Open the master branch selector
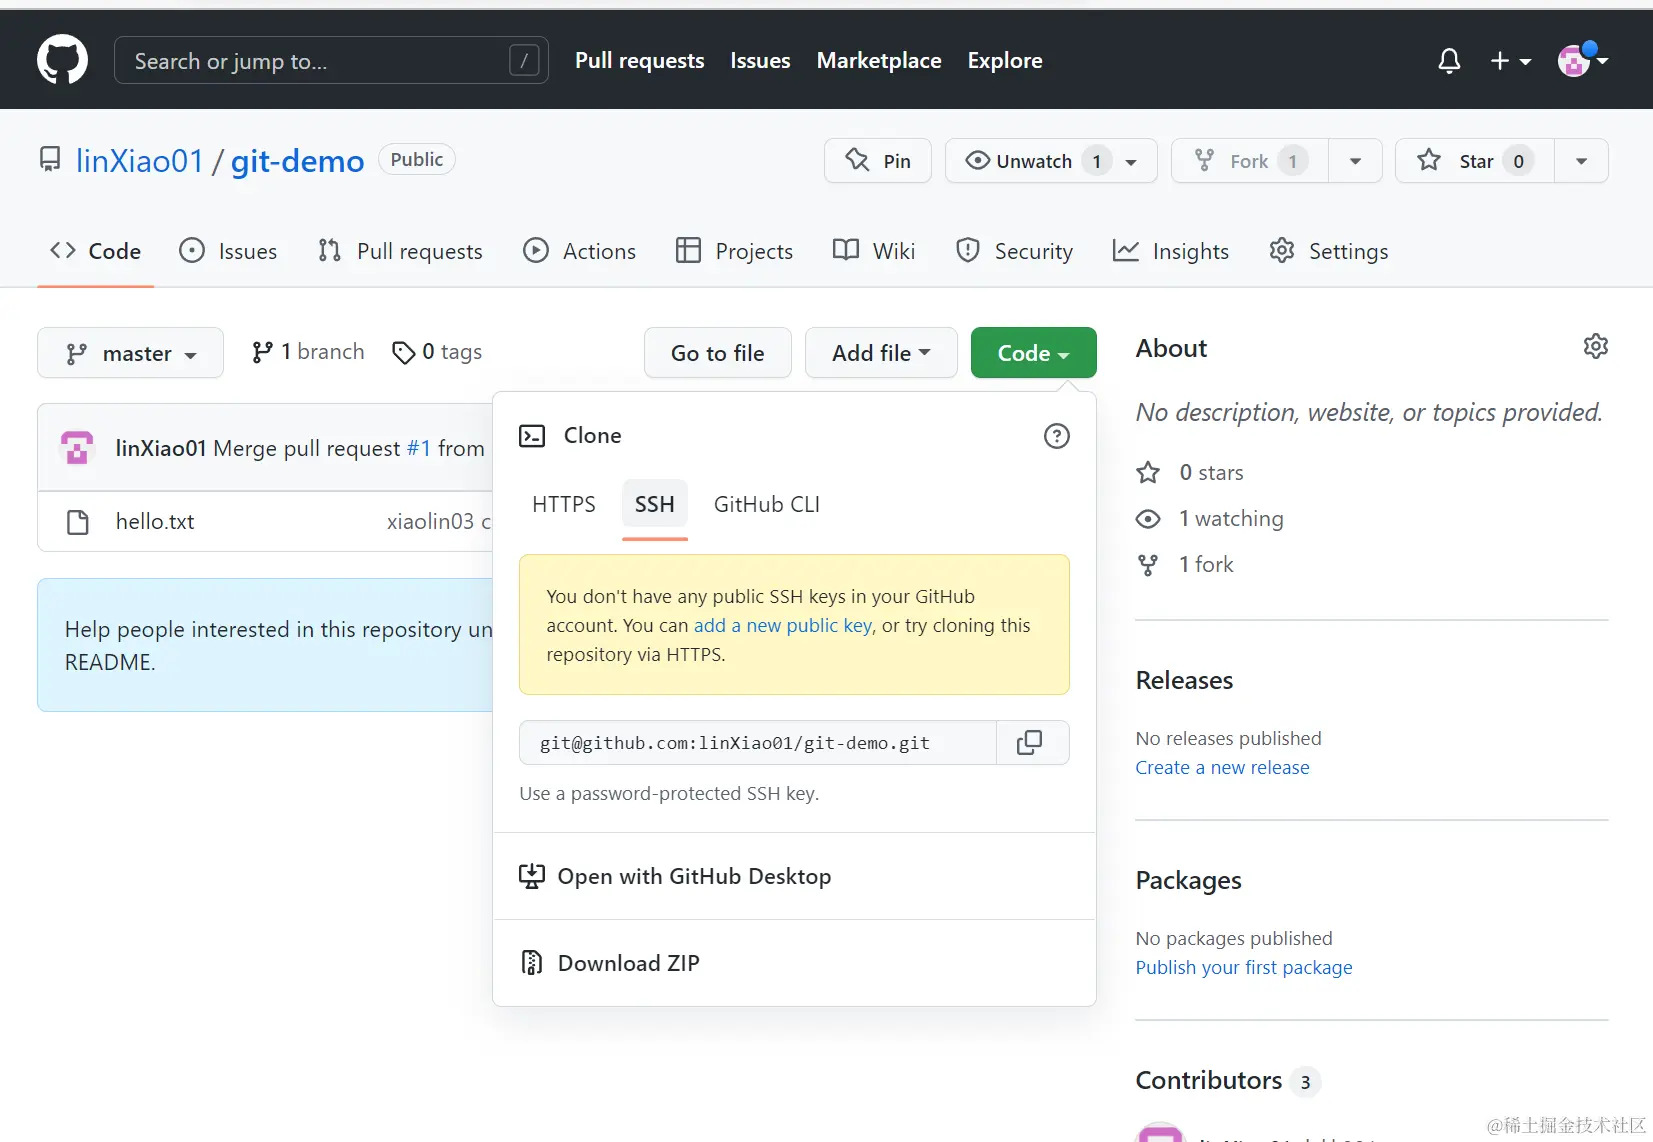 [x=130, y=353]
